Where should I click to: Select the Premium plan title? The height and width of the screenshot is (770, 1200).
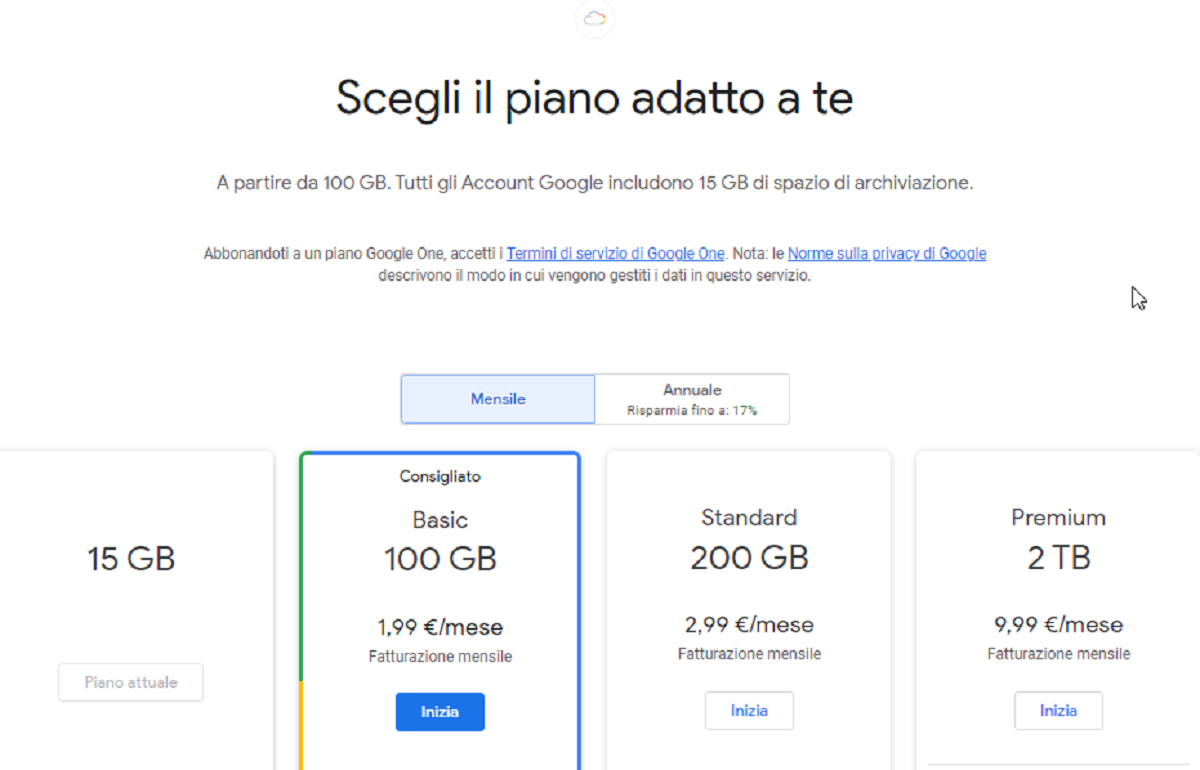[x=1058, y=517]
